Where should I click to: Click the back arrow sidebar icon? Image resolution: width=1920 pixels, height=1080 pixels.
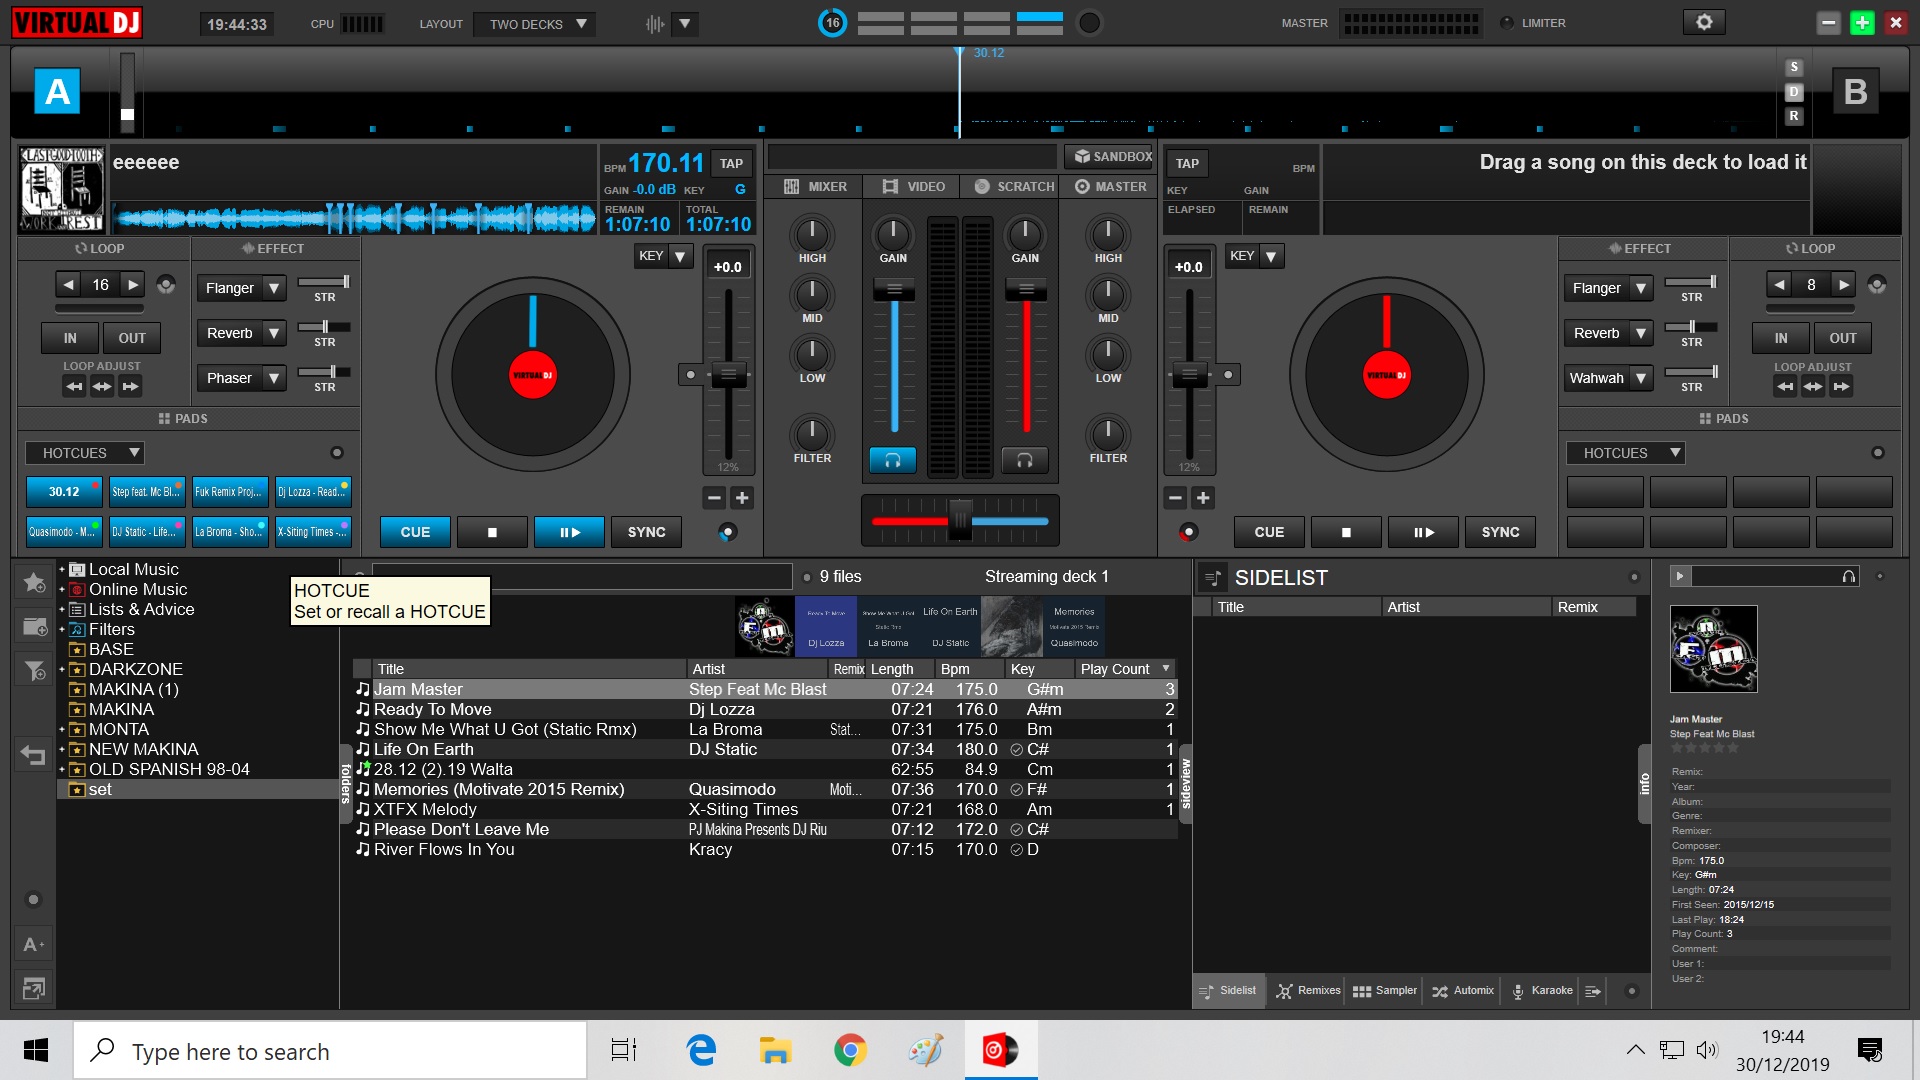(34, 755)
